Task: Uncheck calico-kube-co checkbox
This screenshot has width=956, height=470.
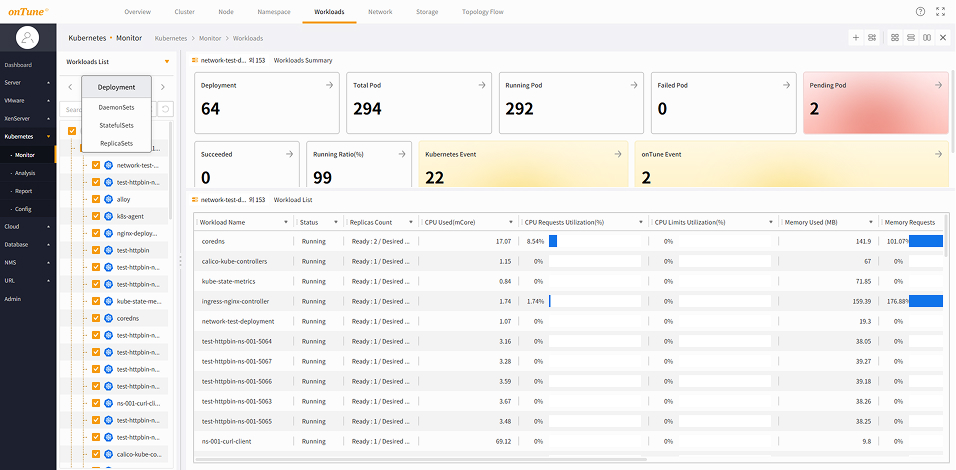Action: [x=96, y=454]
